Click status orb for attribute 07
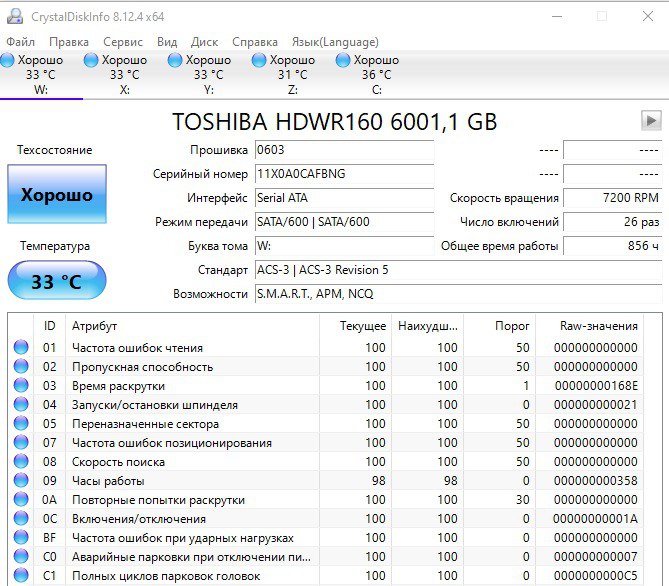This screenshot has height=586, width=669. [21, 442]
